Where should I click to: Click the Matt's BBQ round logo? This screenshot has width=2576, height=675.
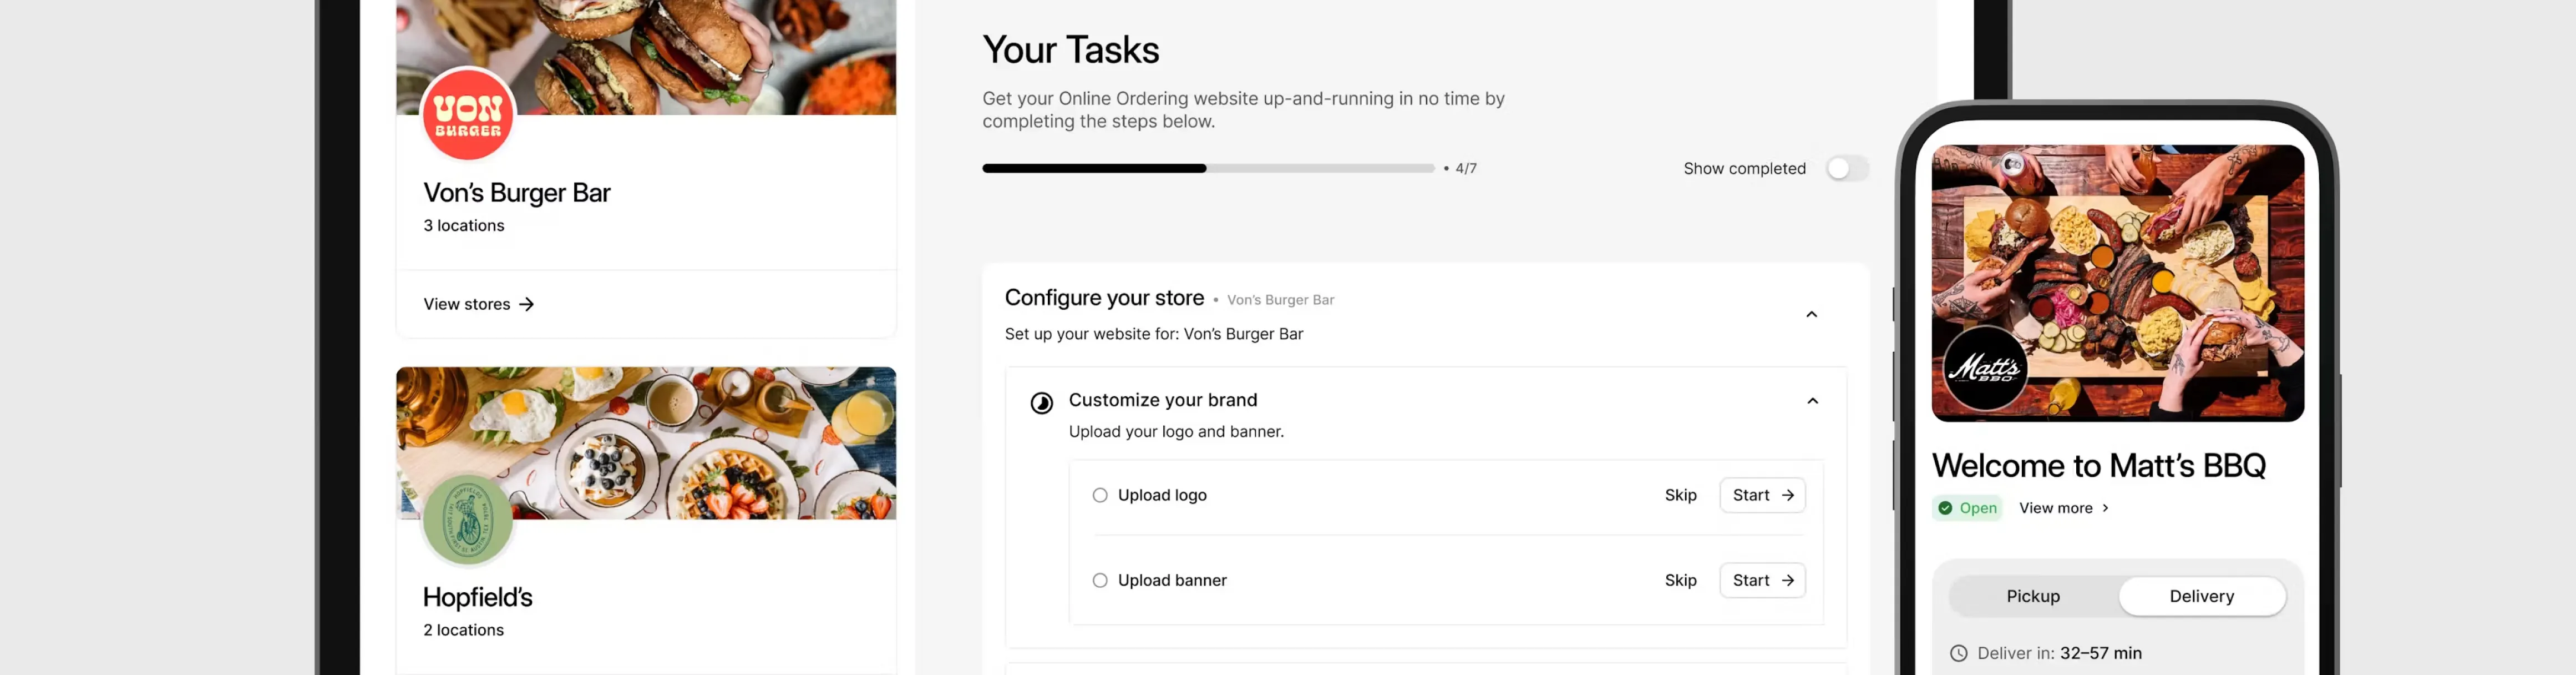point(1985,368)
